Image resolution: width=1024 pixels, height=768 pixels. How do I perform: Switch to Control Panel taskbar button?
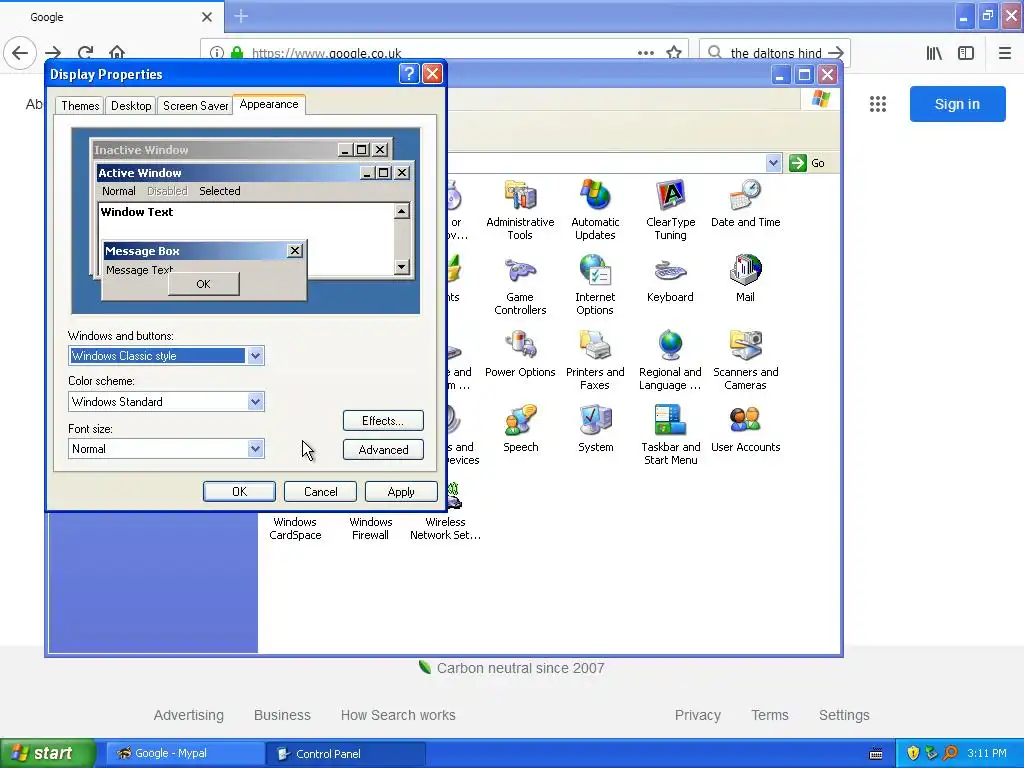[x=346, y=754]
